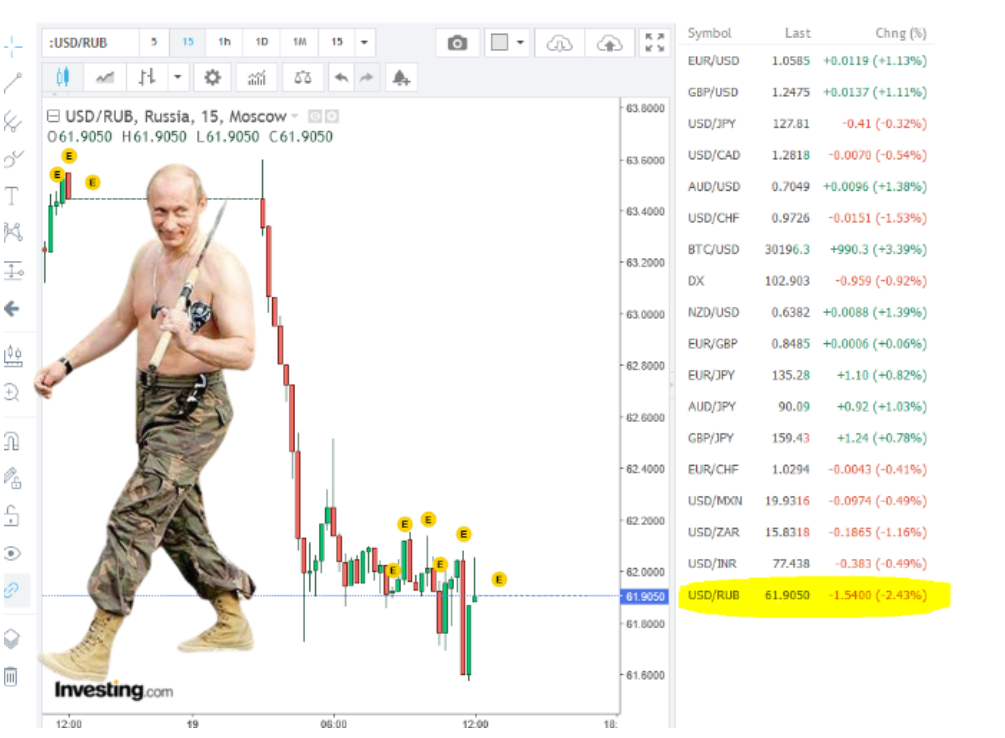Select the zoom in tool
This screenshot has height=738, width=1005.
coord(12,392)
